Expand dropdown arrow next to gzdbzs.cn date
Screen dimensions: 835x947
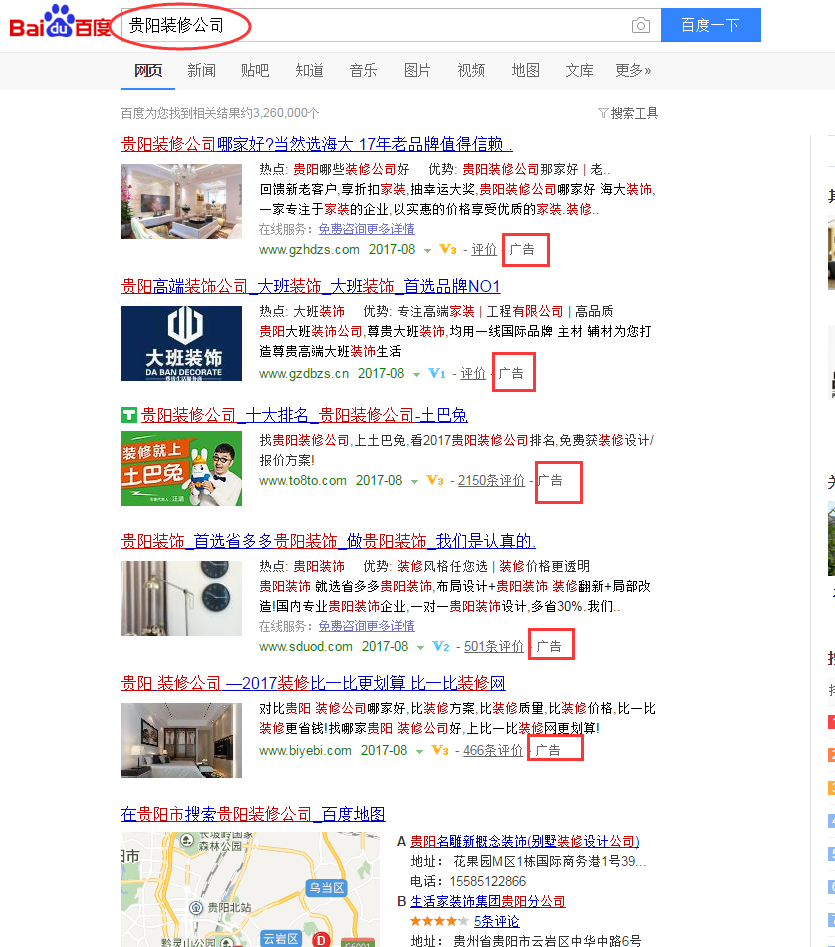pos(416,375)
